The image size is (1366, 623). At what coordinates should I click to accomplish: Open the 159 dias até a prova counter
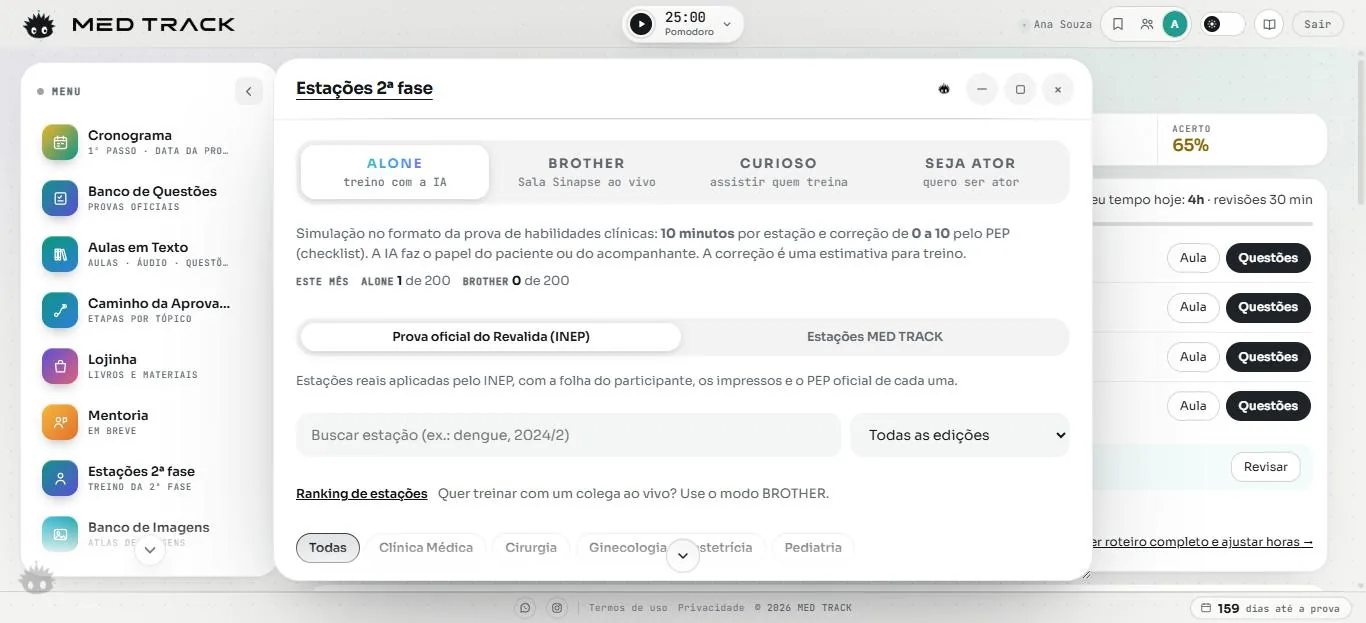1270,608
